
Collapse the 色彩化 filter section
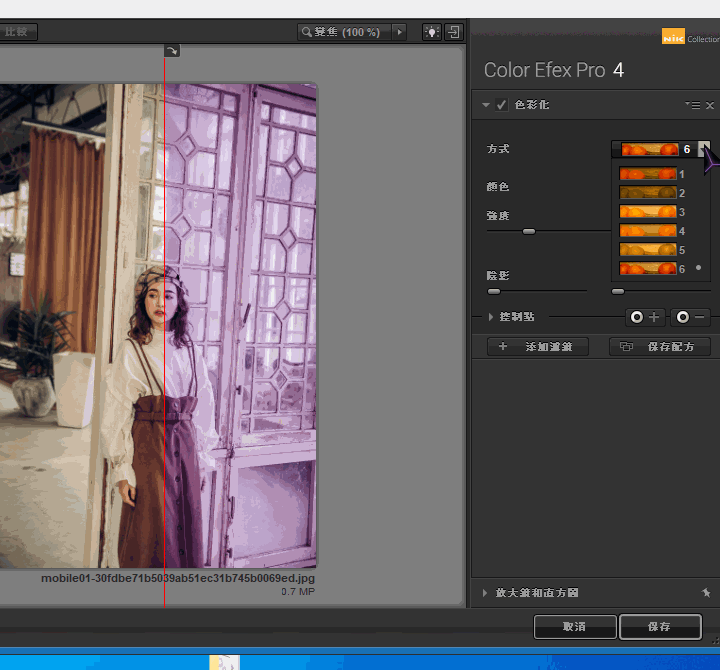coord(486,105)
